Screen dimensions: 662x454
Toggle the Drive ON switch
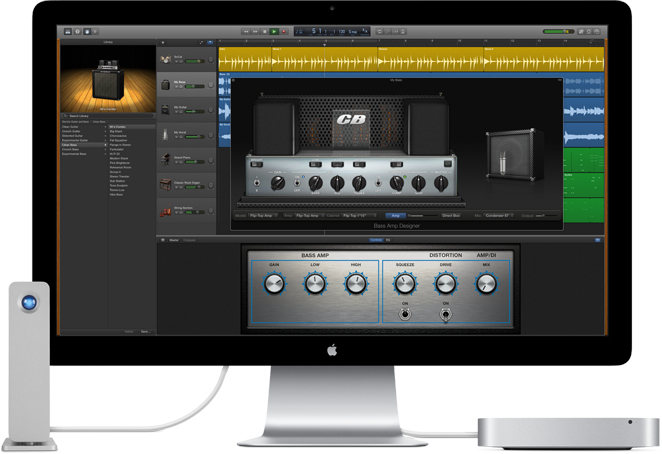[445, 313]
